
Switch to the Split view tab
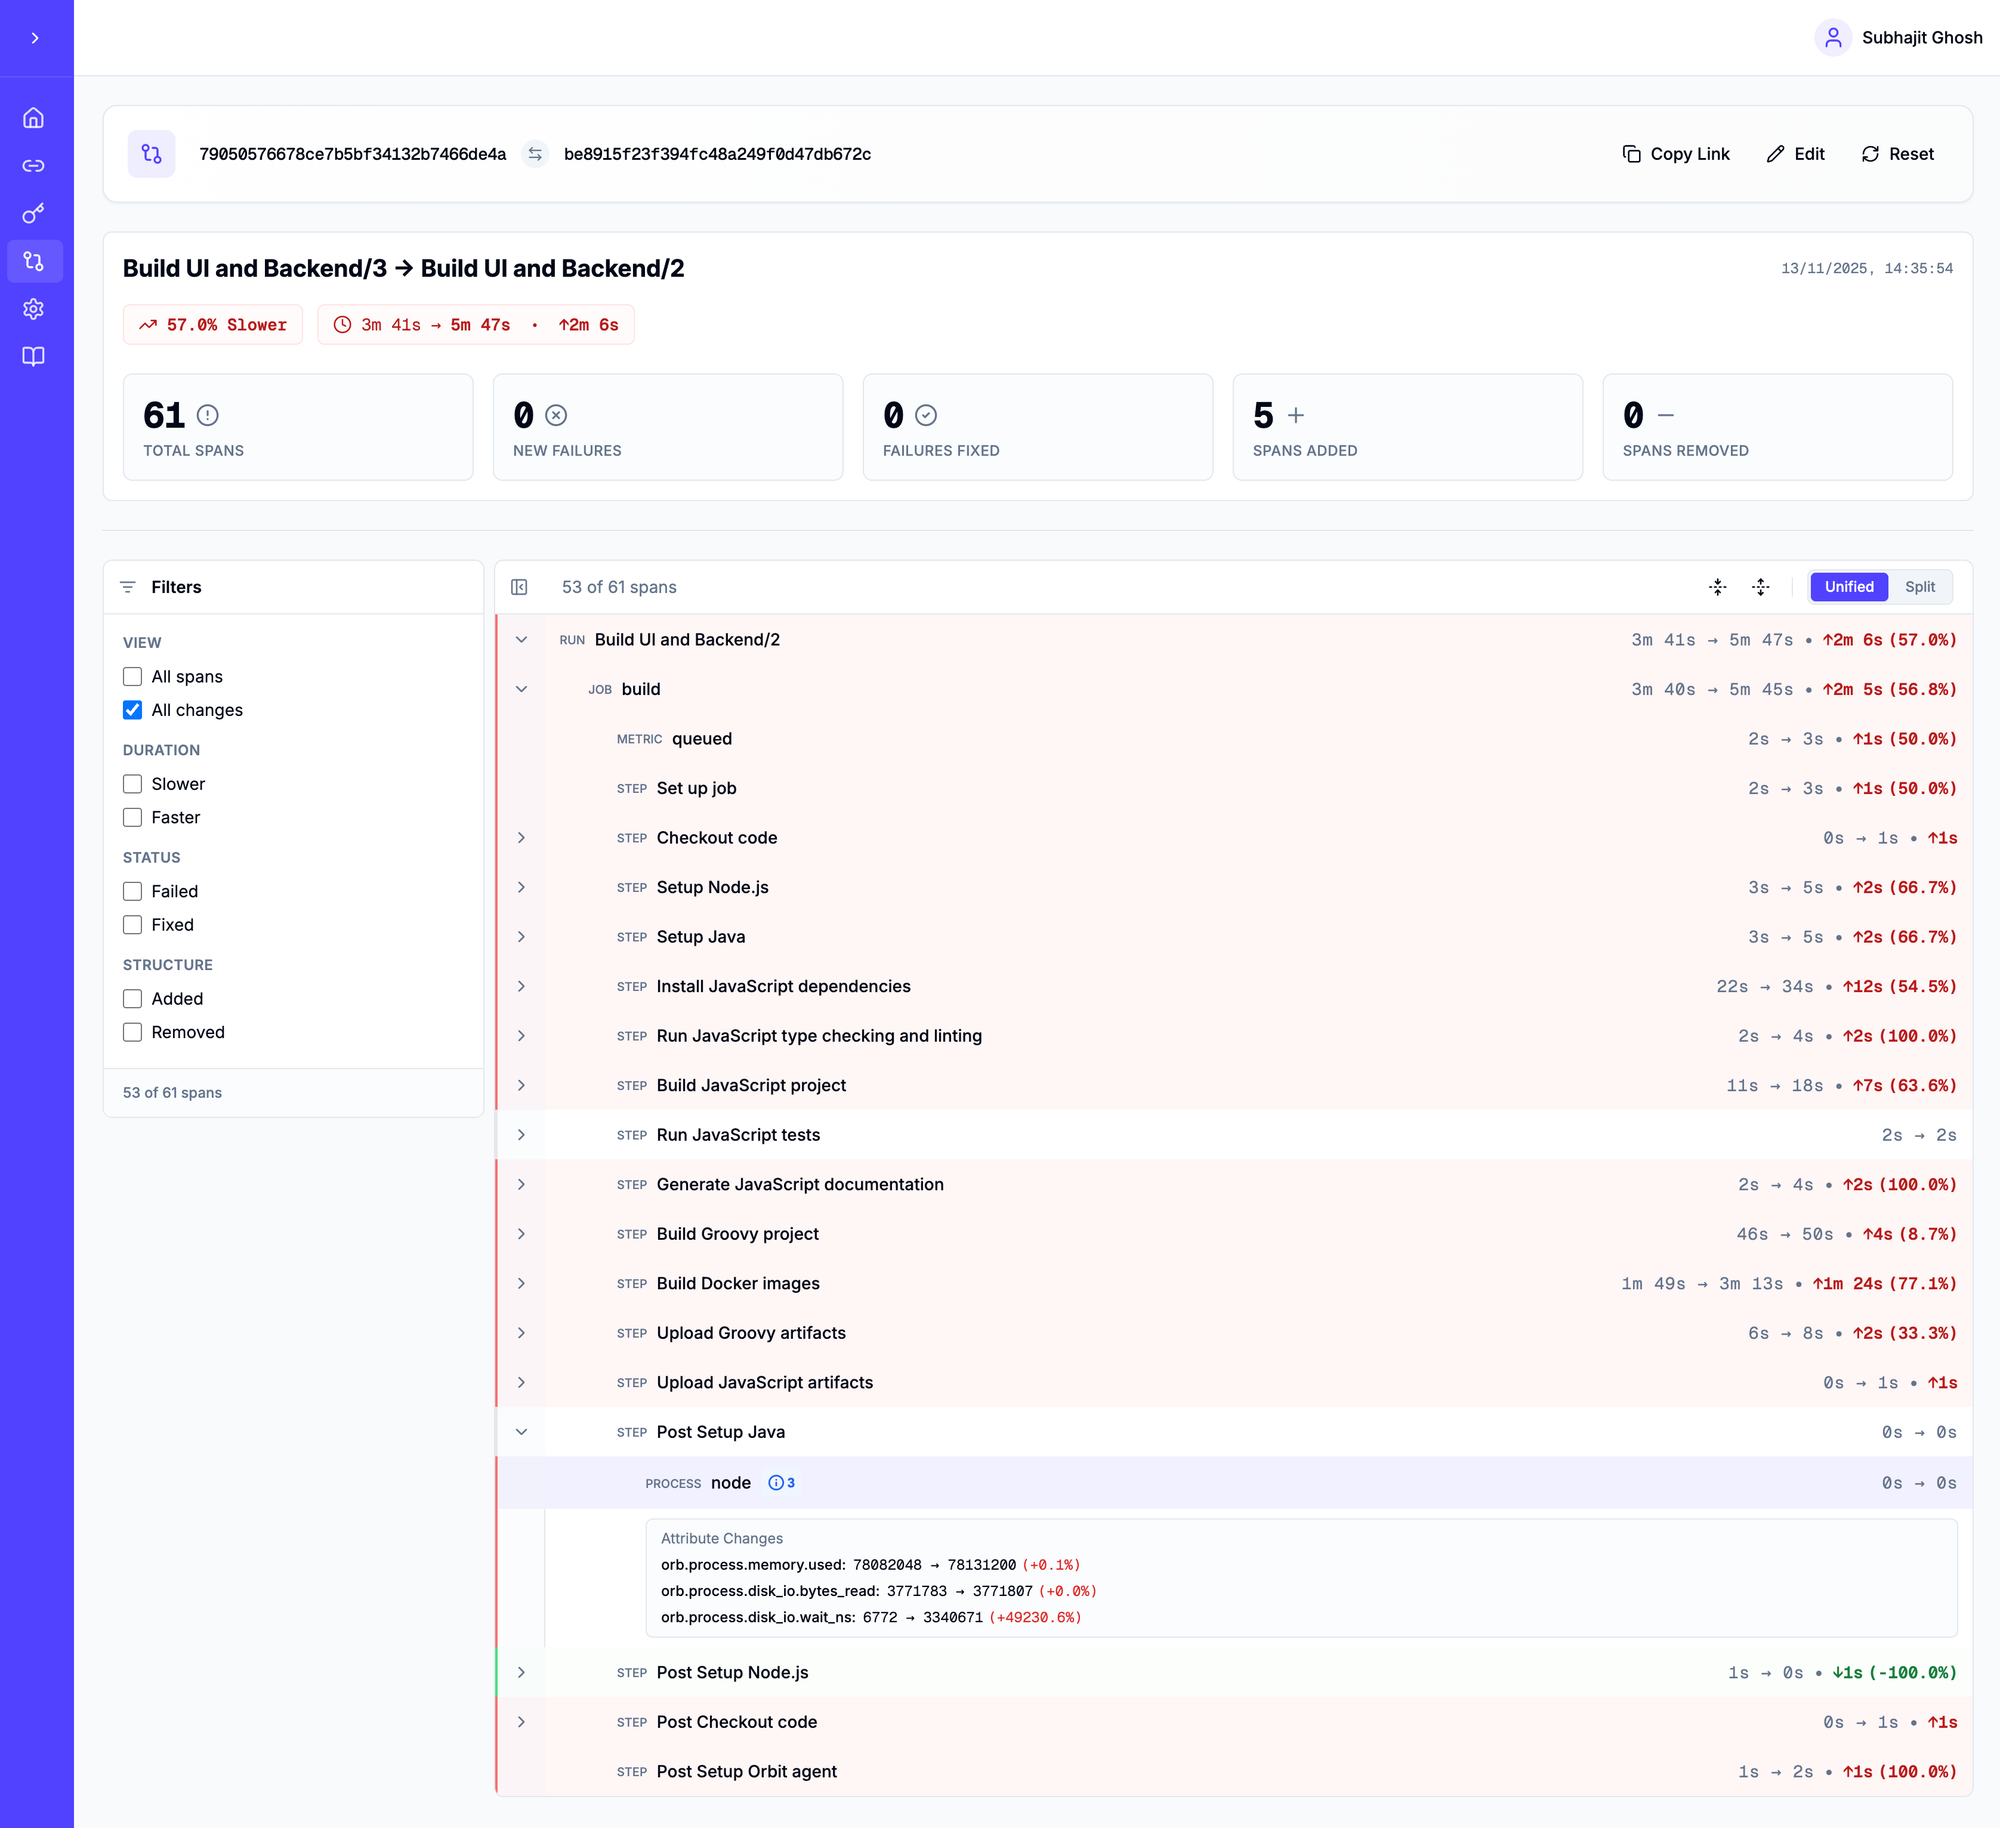click(x=1919, y=587)
